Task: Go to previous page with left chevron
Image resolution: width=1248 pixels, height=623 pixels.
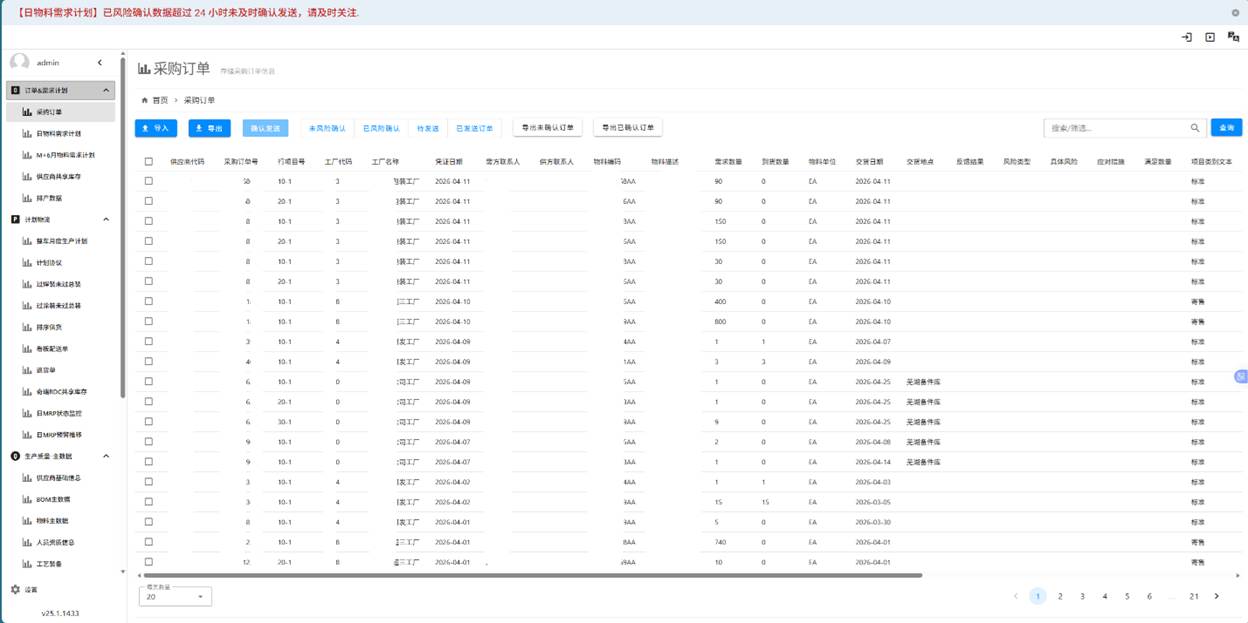Action: 1016,596
